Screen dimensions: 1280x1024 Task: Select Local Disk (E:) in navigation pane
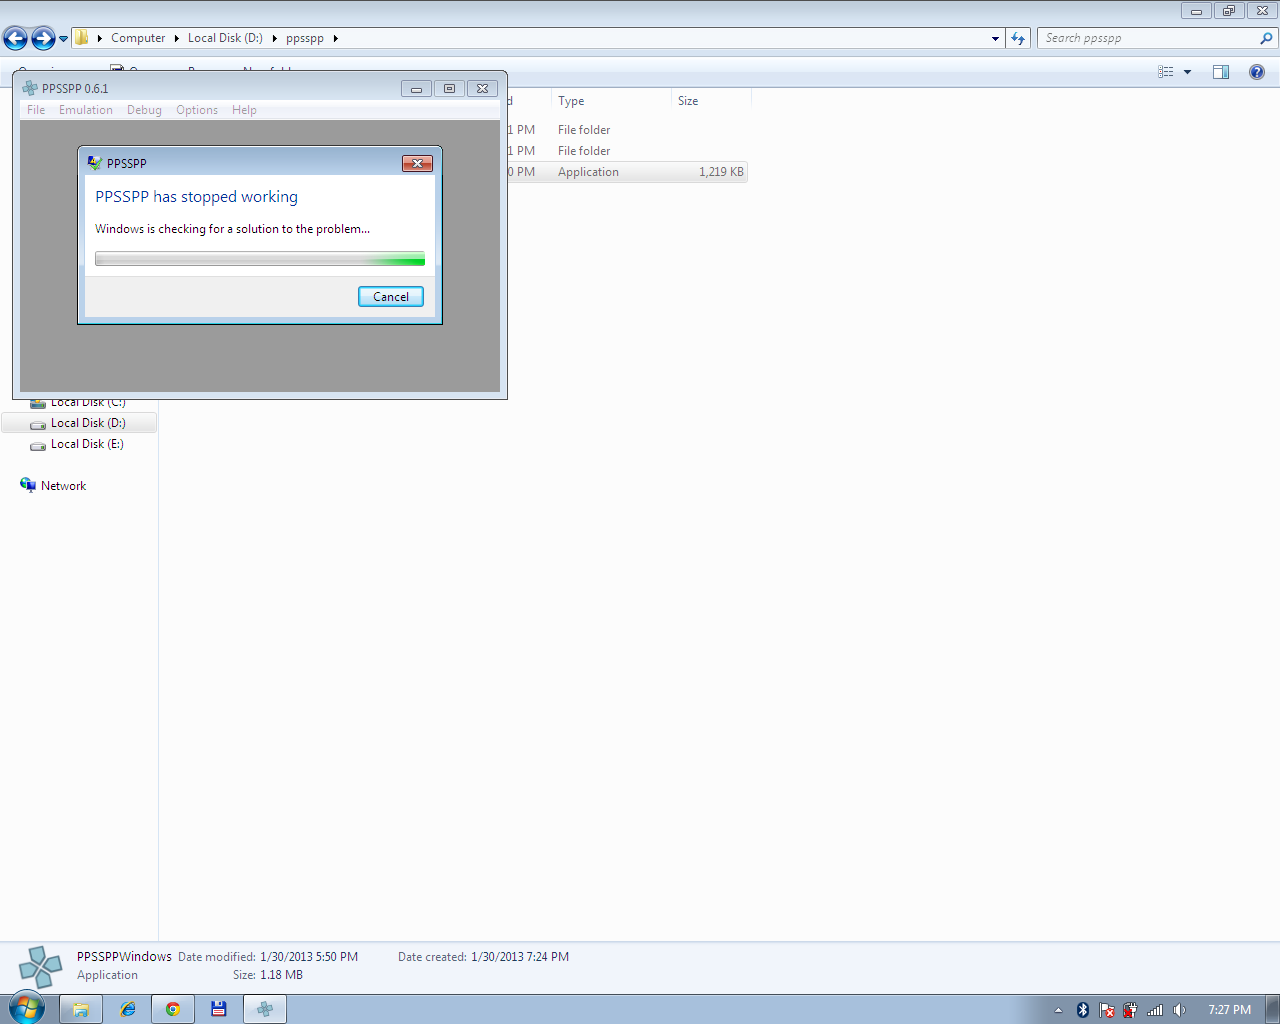tap(87, 444)
